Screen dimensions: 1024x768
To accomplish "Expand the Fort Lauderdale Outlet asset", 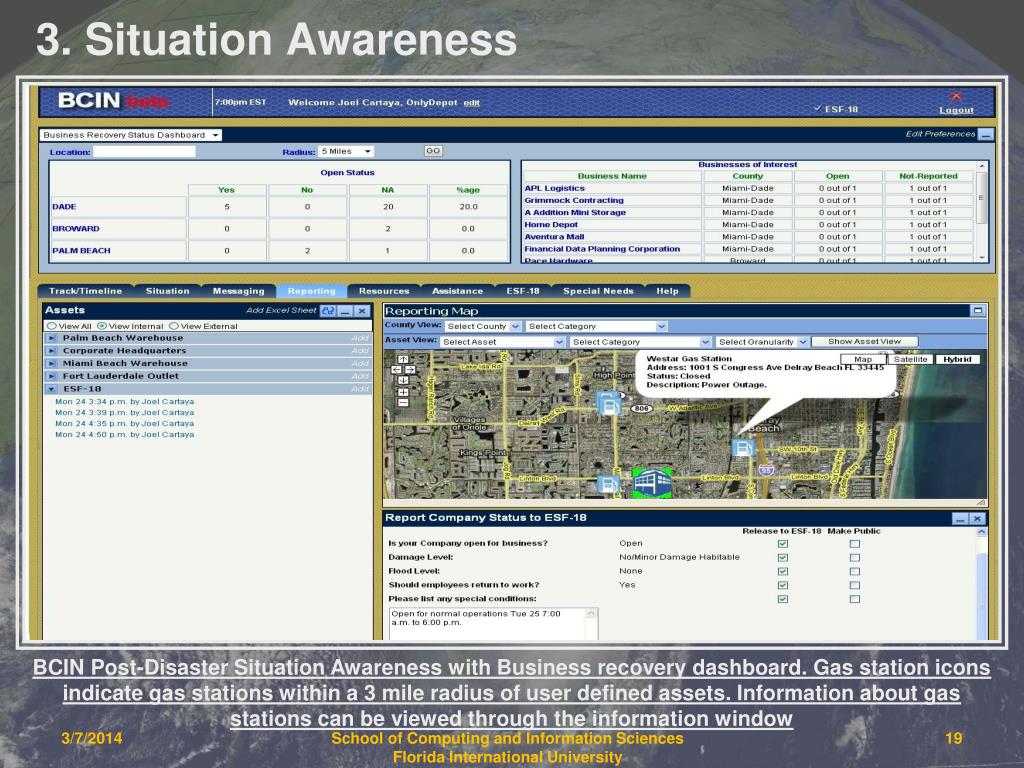I will point(52,376).
